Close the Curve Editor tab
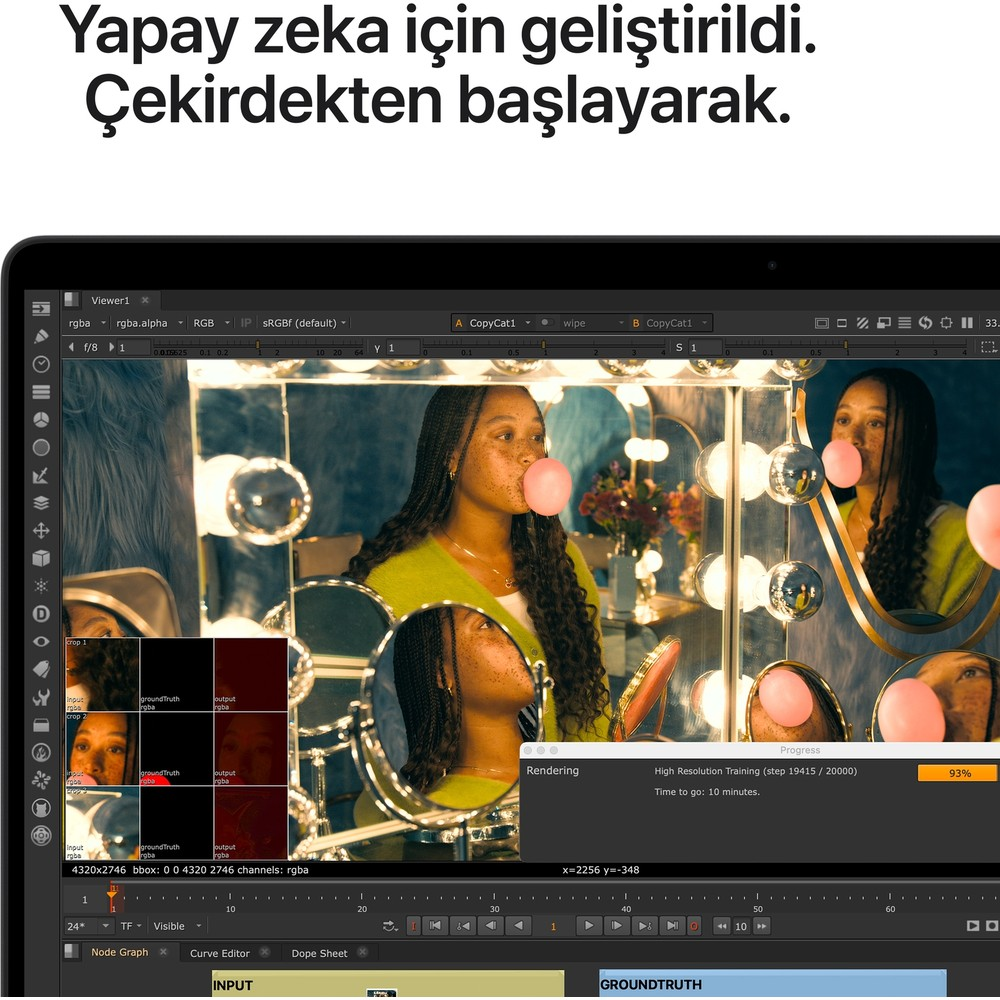This screenshot has height=1000, width=1000. 264,952
